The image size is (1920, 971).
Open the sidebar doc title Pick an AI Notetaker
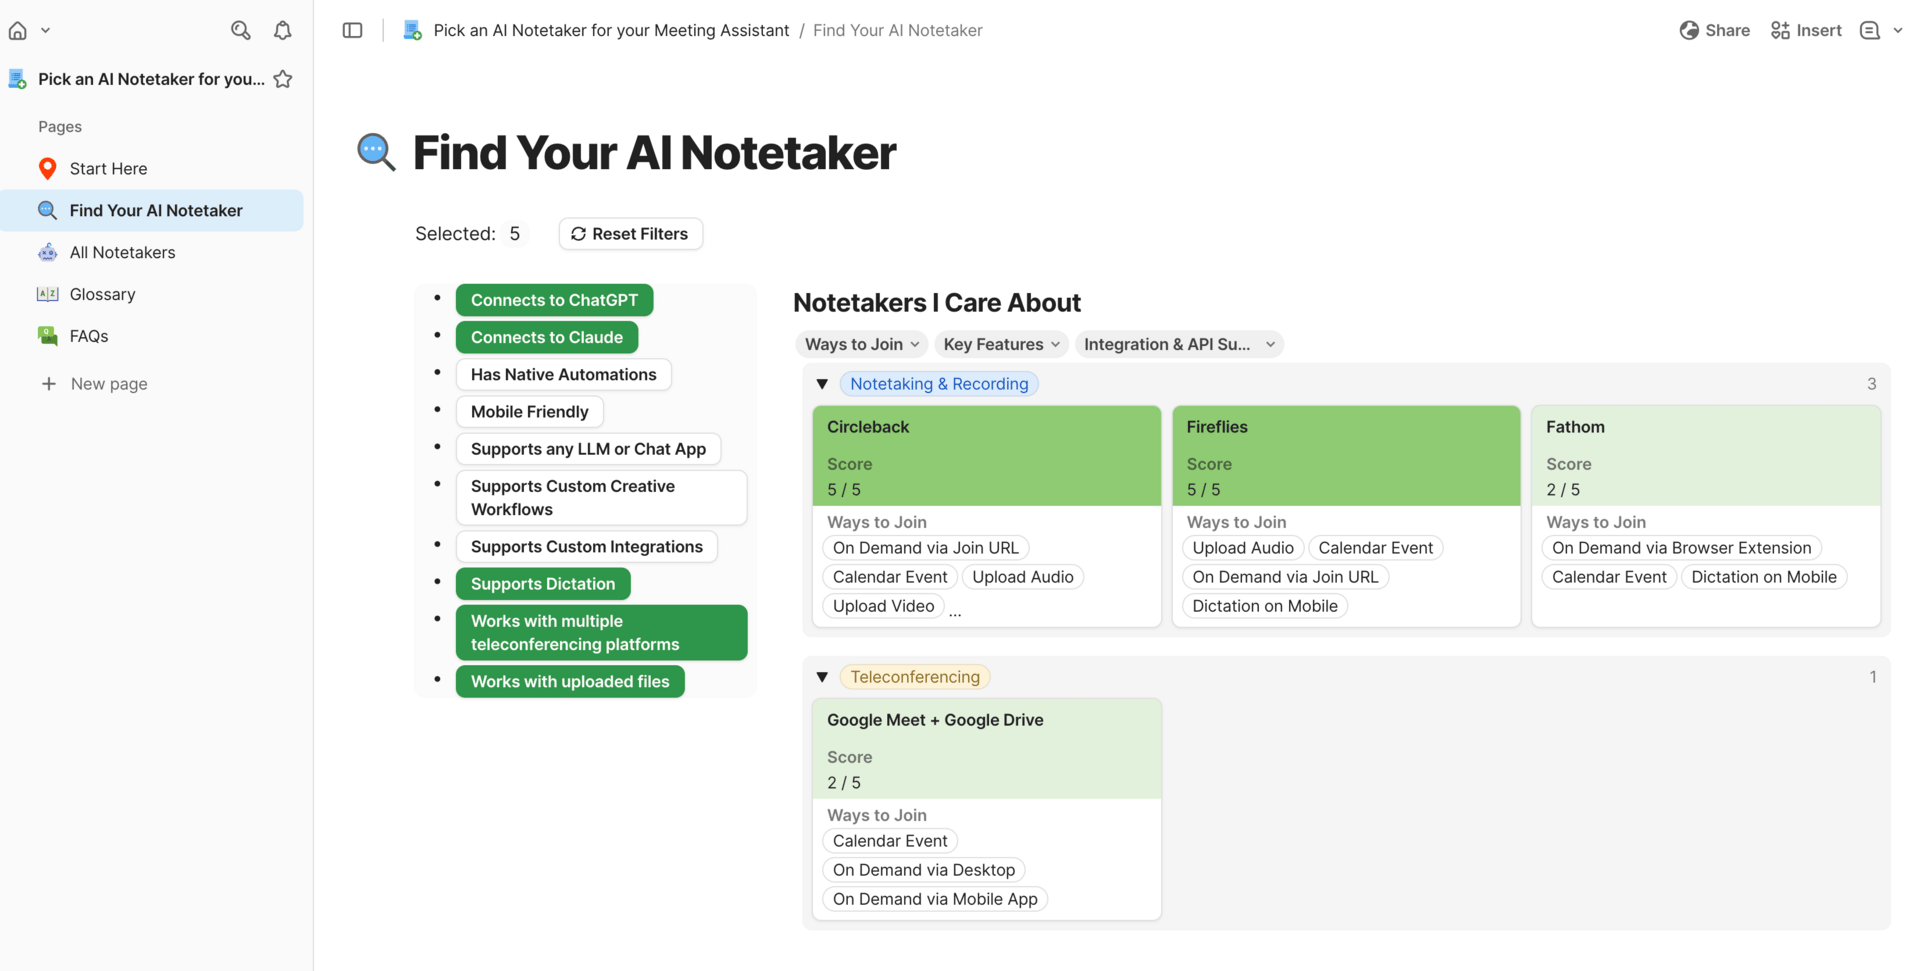click(x=151, y=79)
